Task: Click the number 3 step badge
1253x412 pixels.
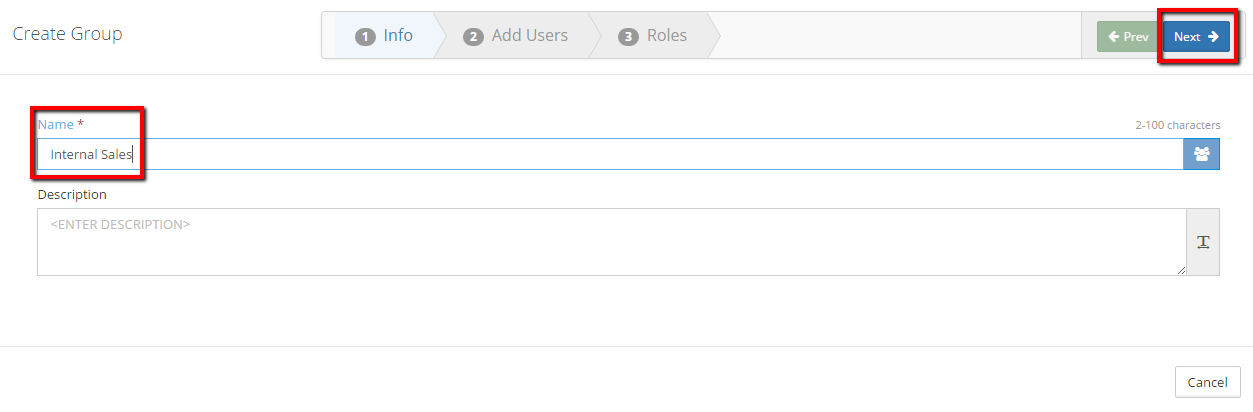Action: coord(628,36)
